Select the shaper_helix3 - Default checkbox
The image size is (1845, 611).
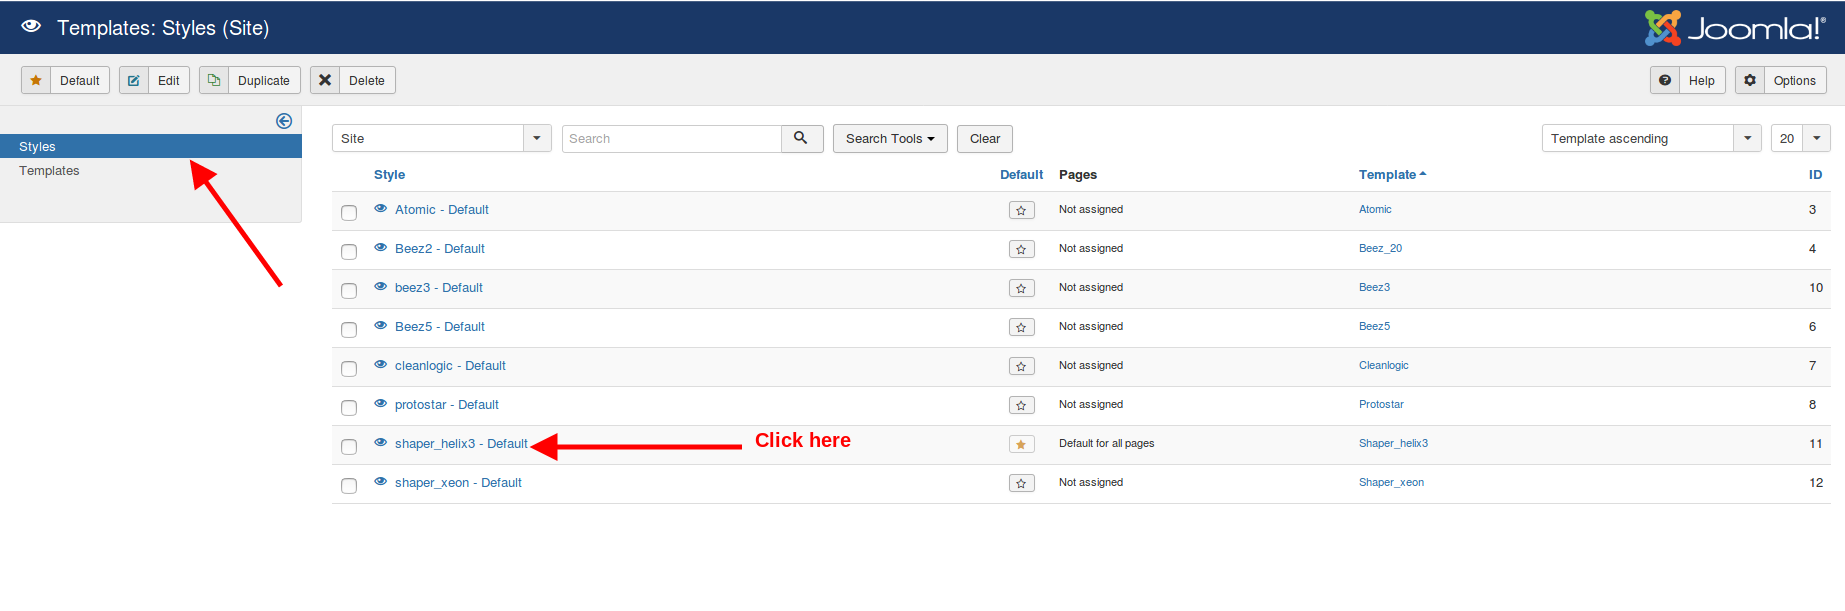(349, 447)
